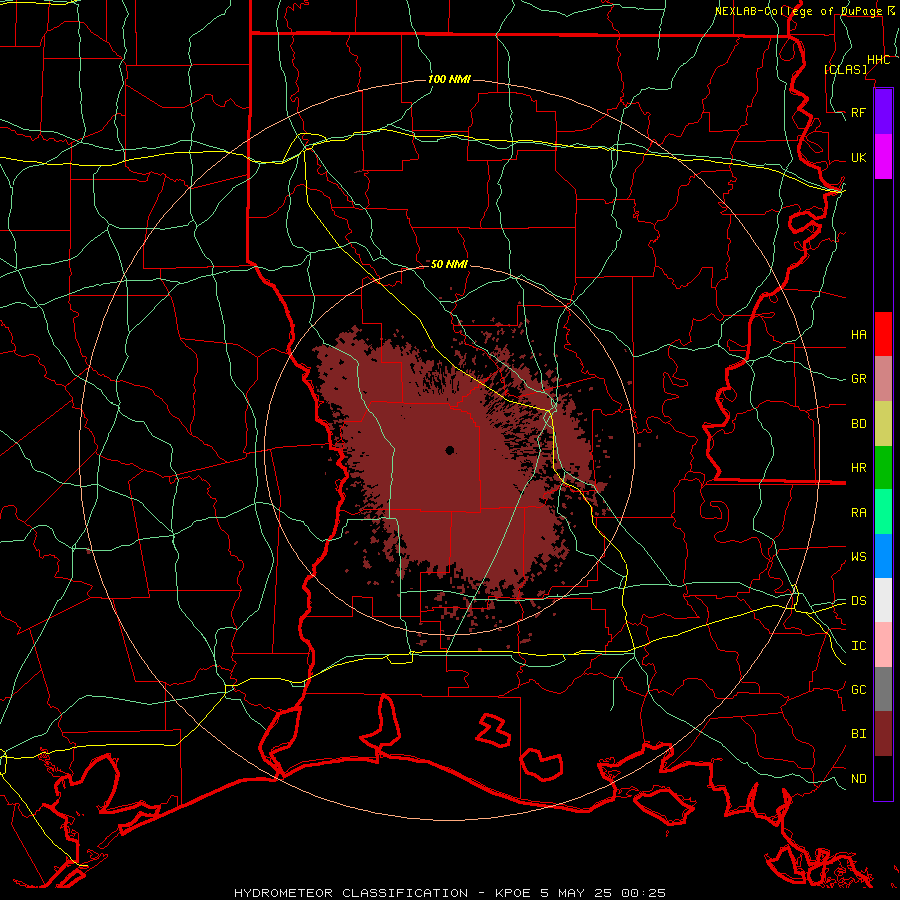Viewport: 900px width, 900px height.
Task: Pick the RA mint-green legend swatch
Action: pos(883,512)
